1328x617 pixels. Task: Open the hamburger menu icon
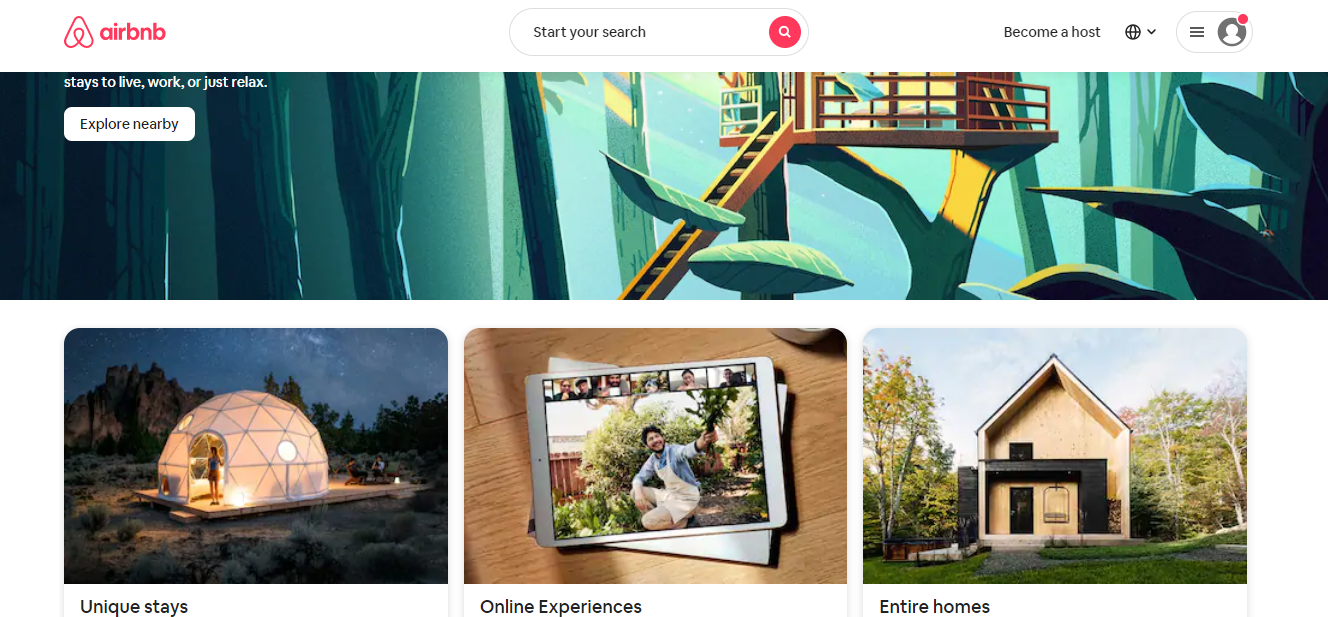click(x=1197, y=32)
